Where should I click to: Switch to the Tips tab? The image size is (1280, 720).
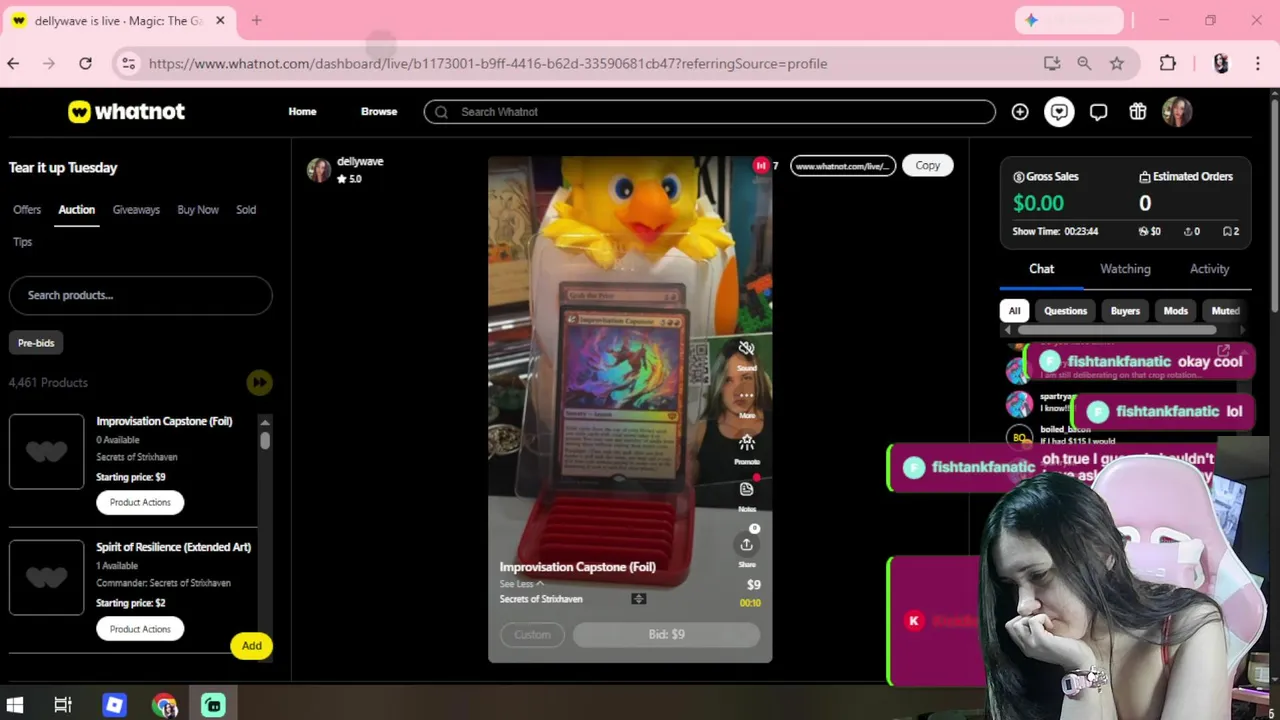(x=22, y=242)
